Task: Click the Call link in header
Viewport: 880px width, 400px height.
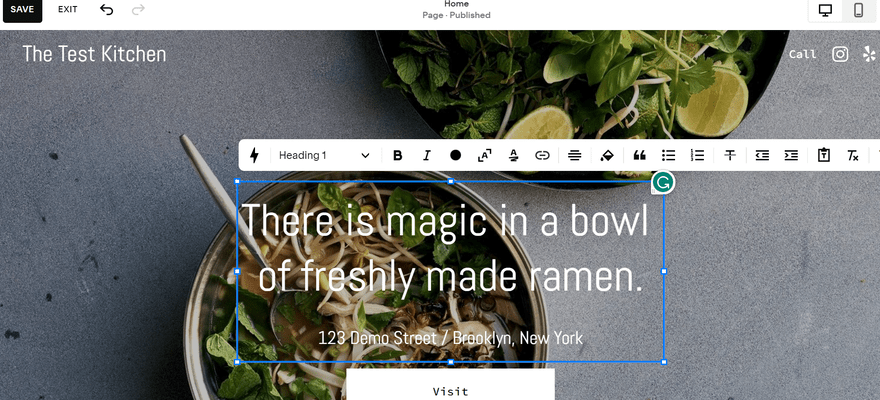Action: click(x=803, y=54)
